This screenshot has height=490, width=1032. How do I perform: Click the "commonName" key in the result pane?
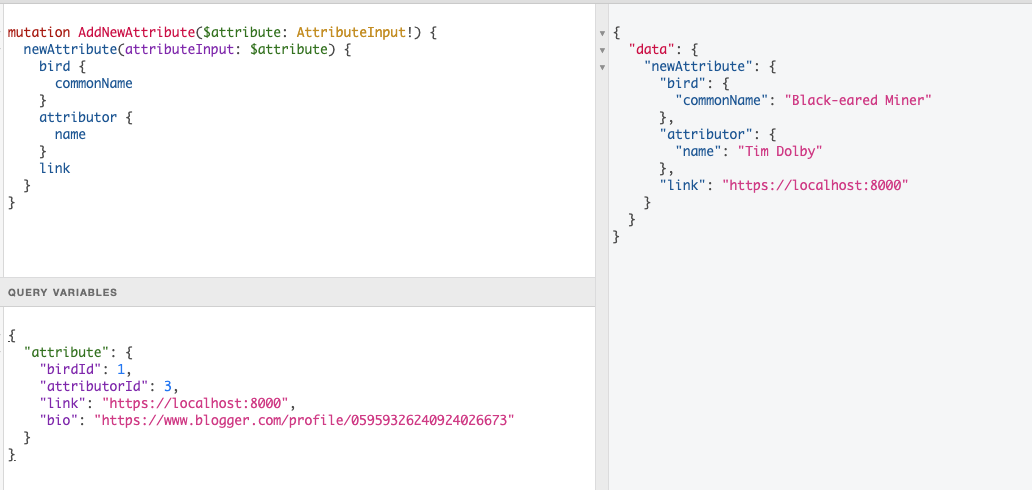[x=723, y=100]
